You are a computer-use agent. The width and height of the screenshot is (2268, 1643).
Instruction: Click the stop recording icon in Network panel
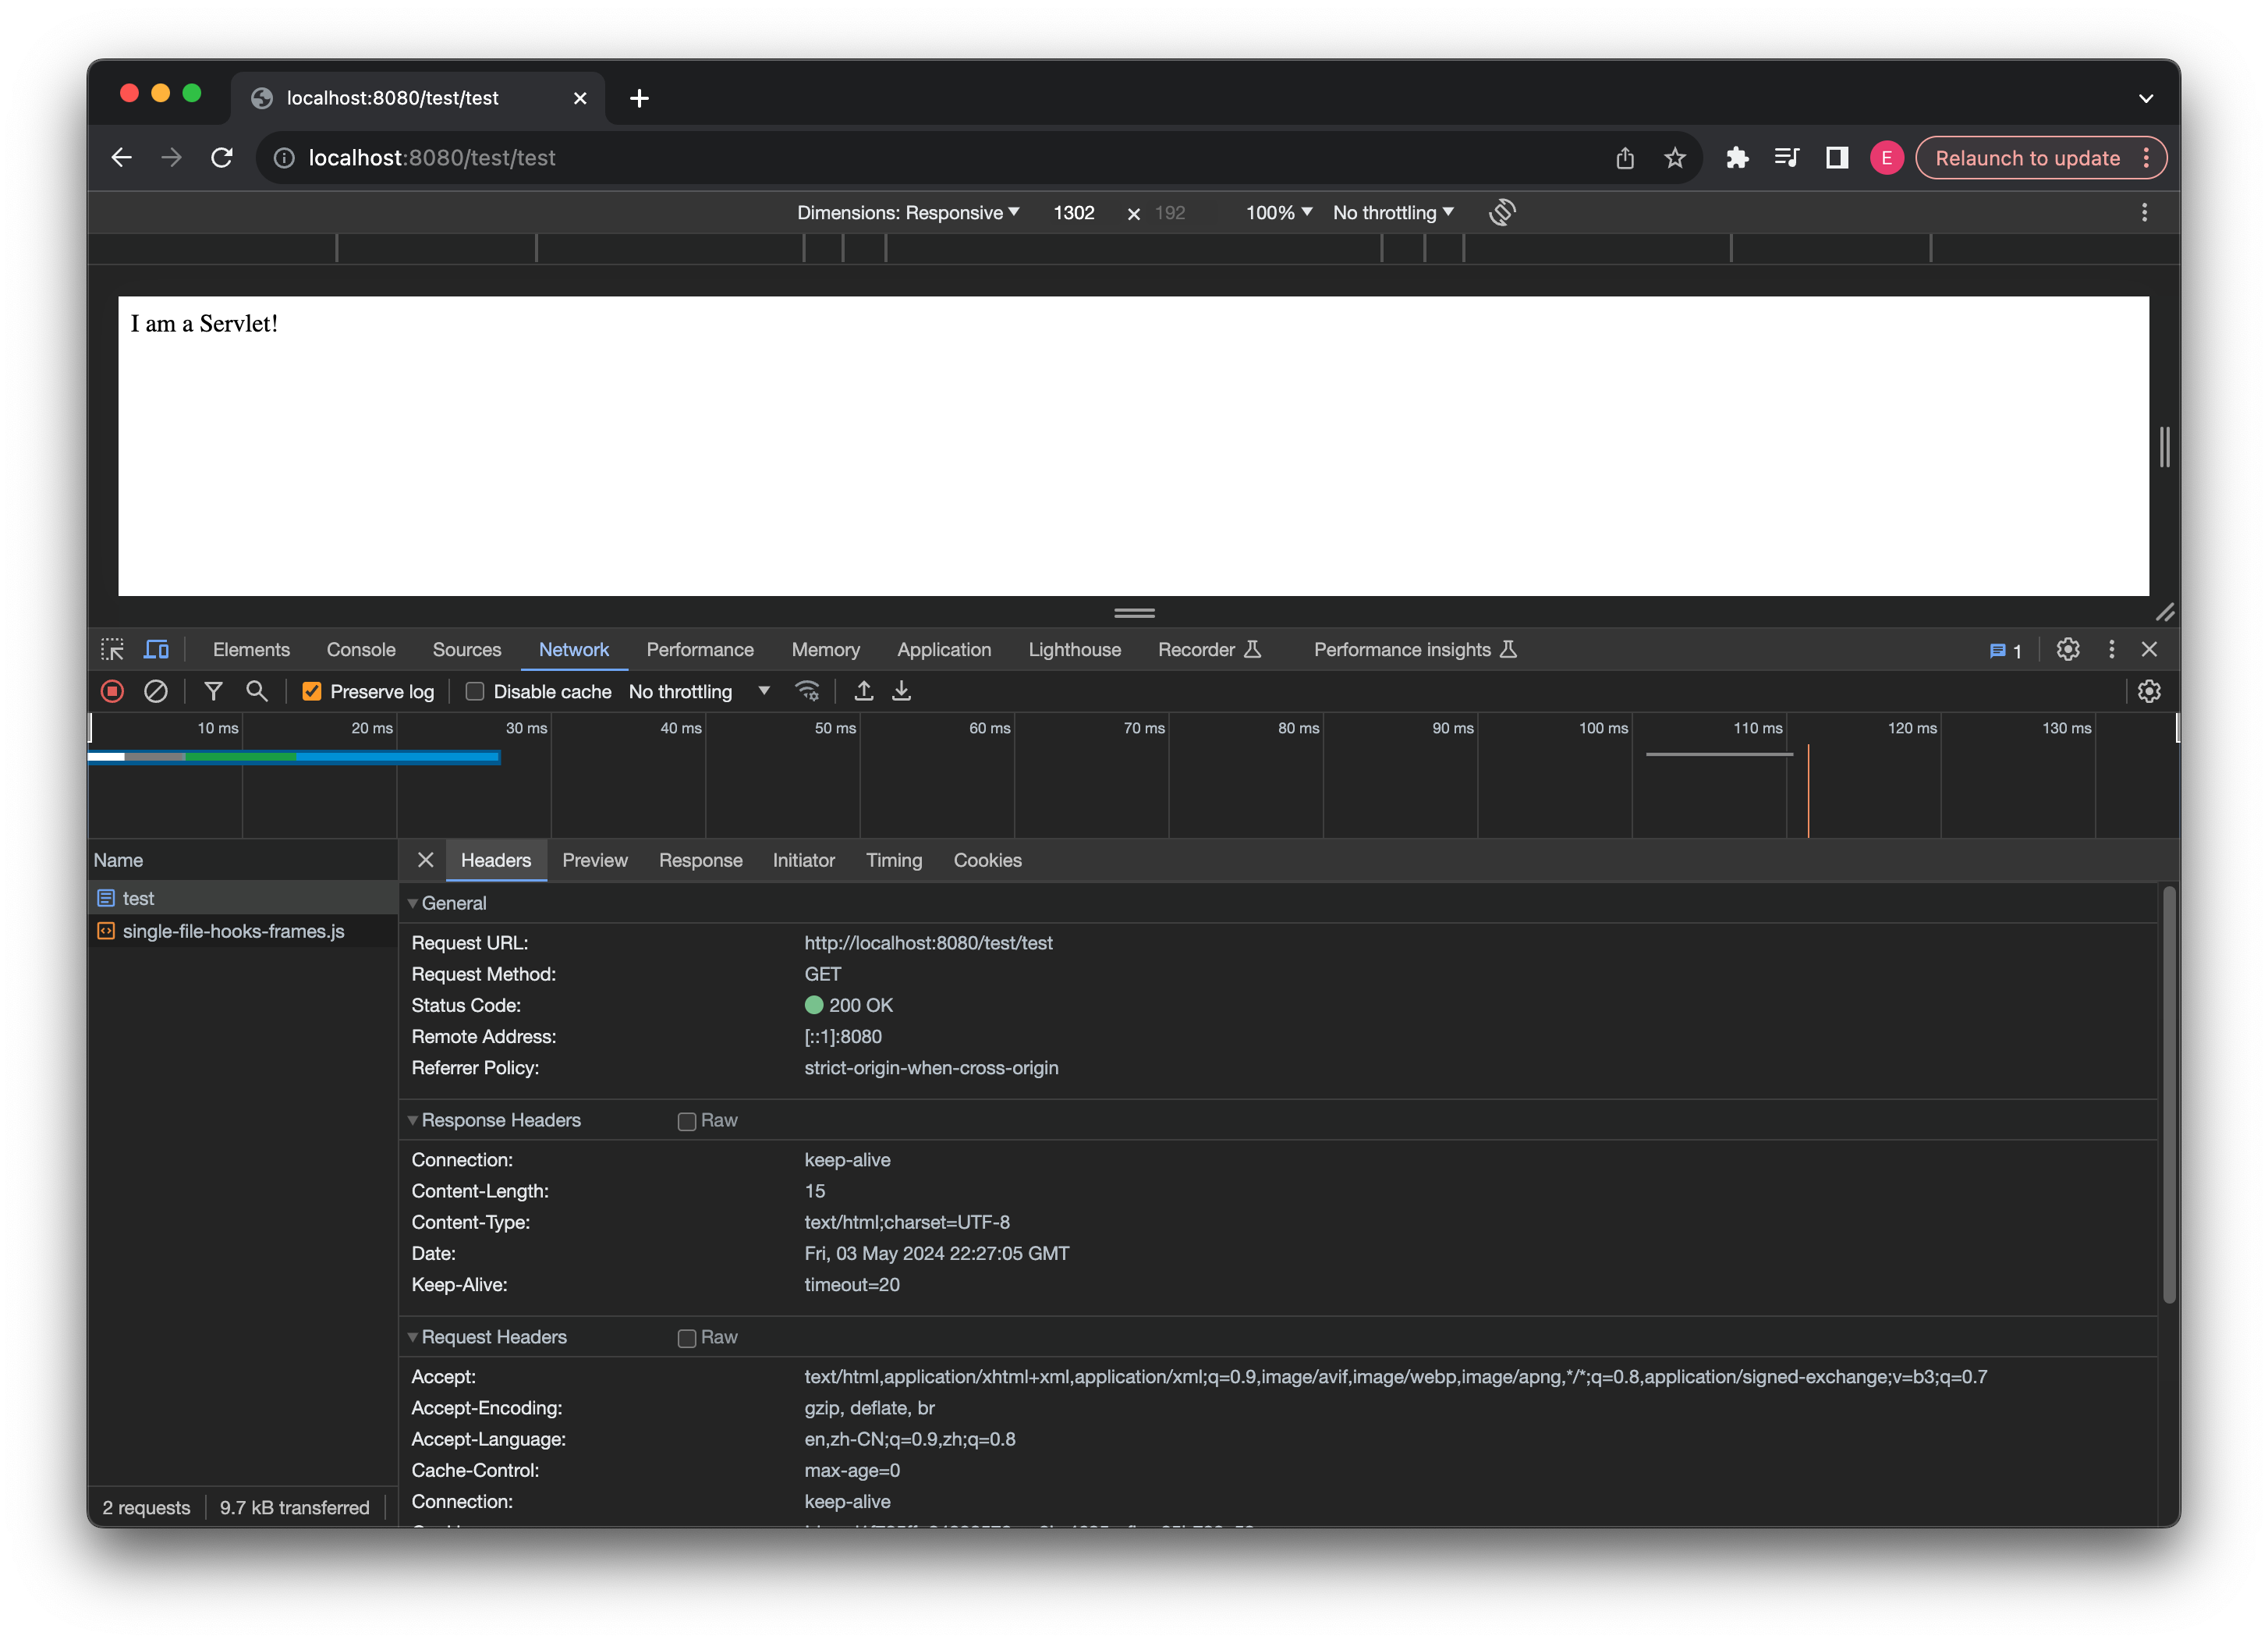tap(112, 690)
